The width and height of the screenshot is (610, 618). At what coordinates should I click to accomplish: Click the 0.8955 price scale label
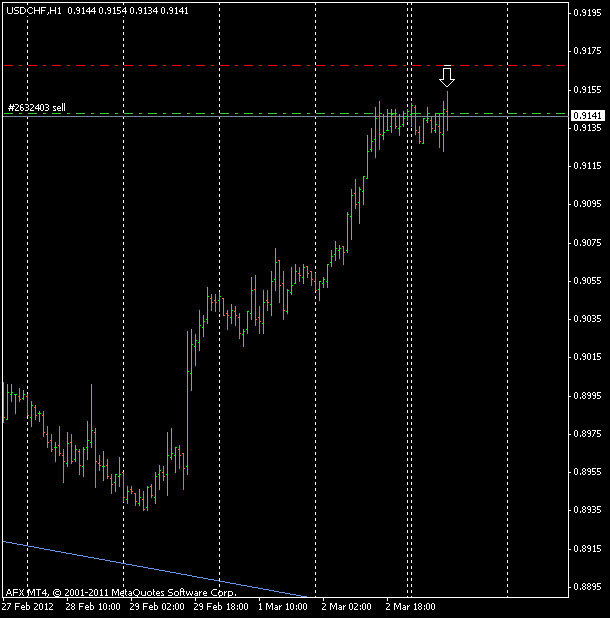pos(588,472)
